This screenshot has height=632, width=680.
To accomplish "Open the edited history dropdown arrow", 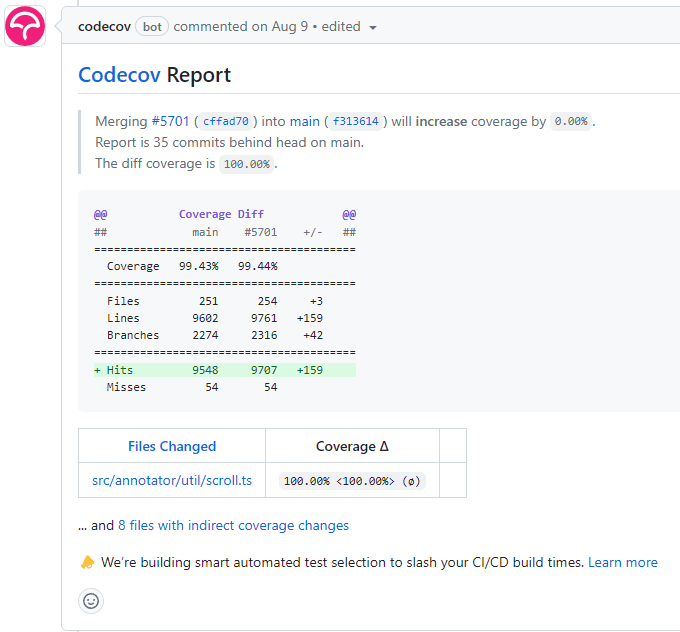I will (x=373, y=28).
